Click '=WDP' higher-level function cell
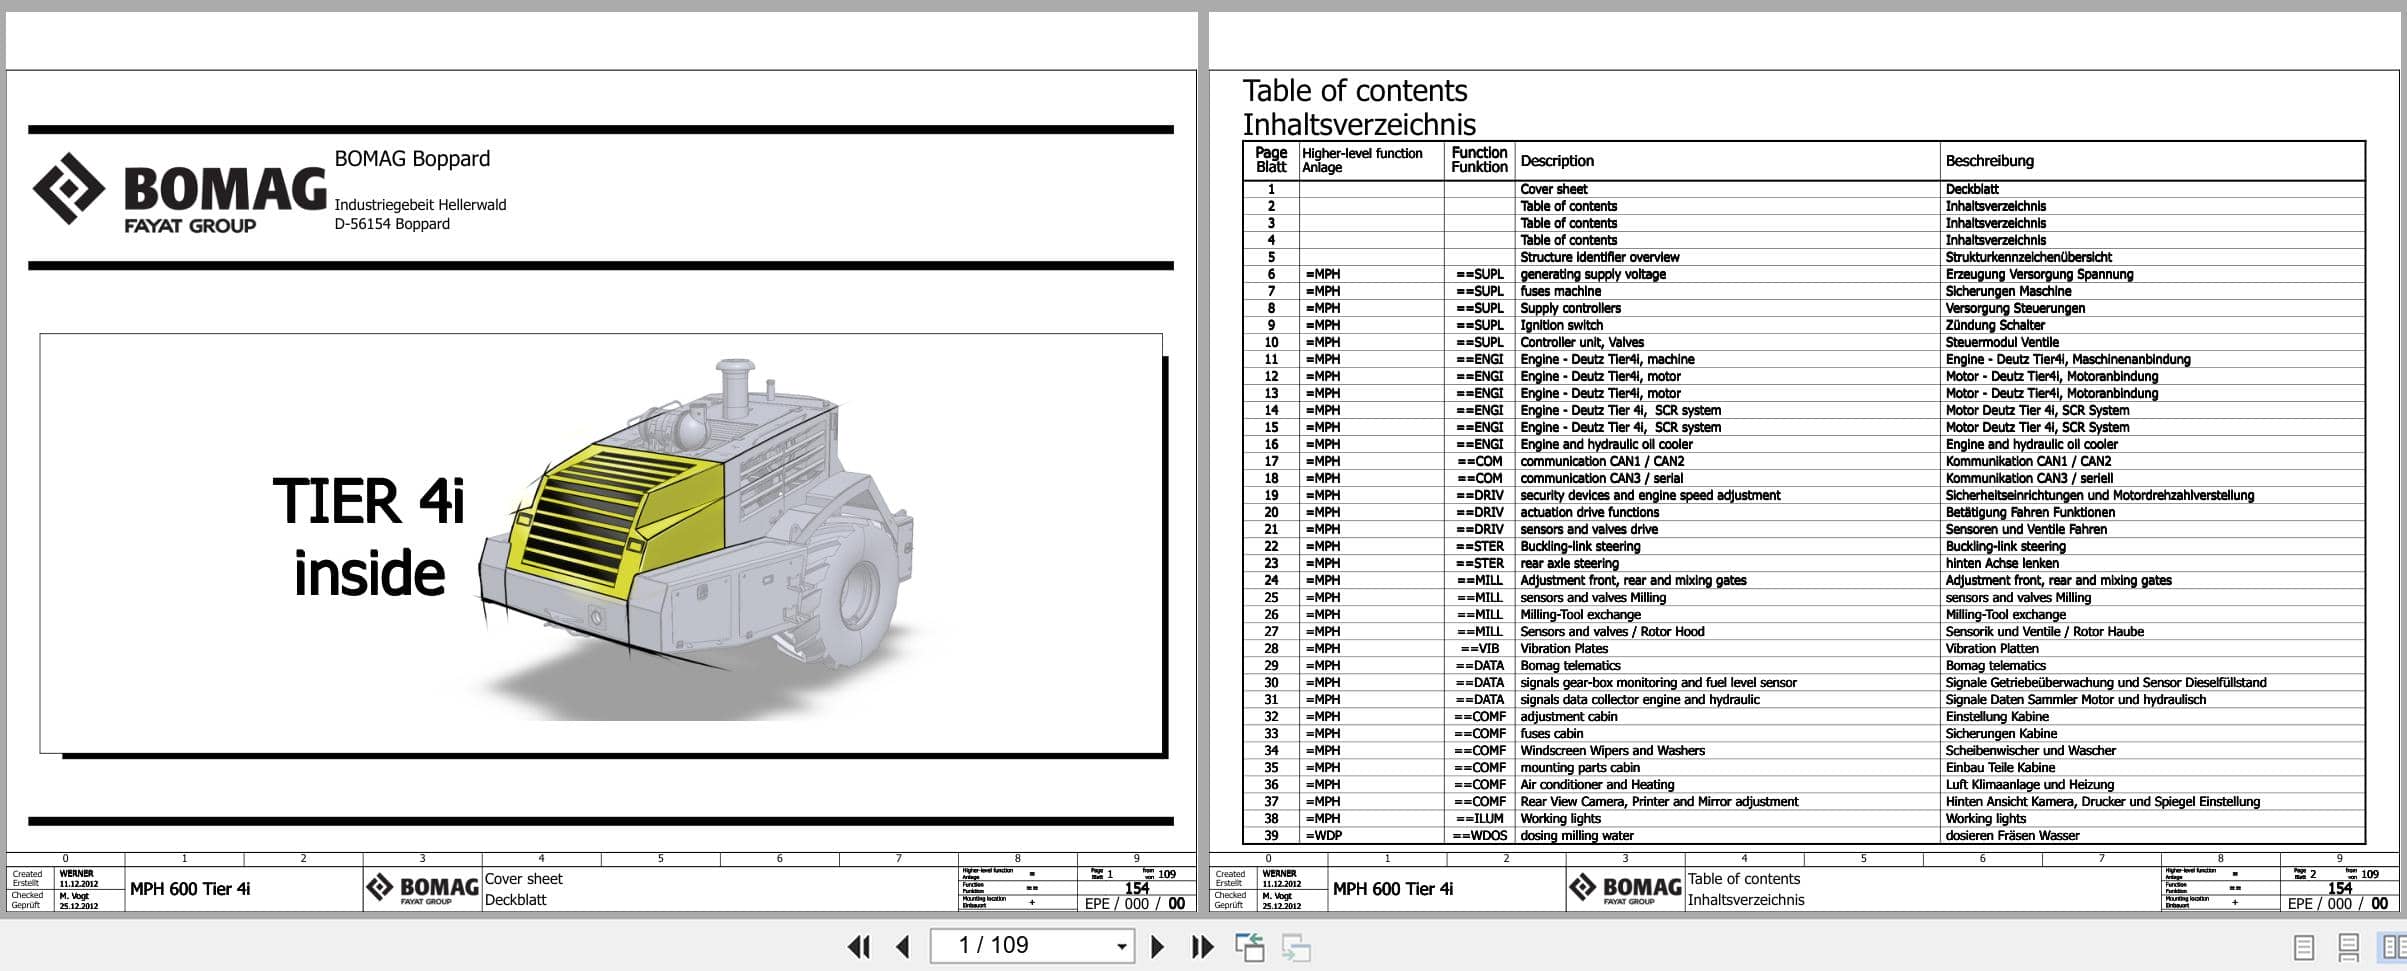This screenshot has width=2407, height=971. point(1323,835)
